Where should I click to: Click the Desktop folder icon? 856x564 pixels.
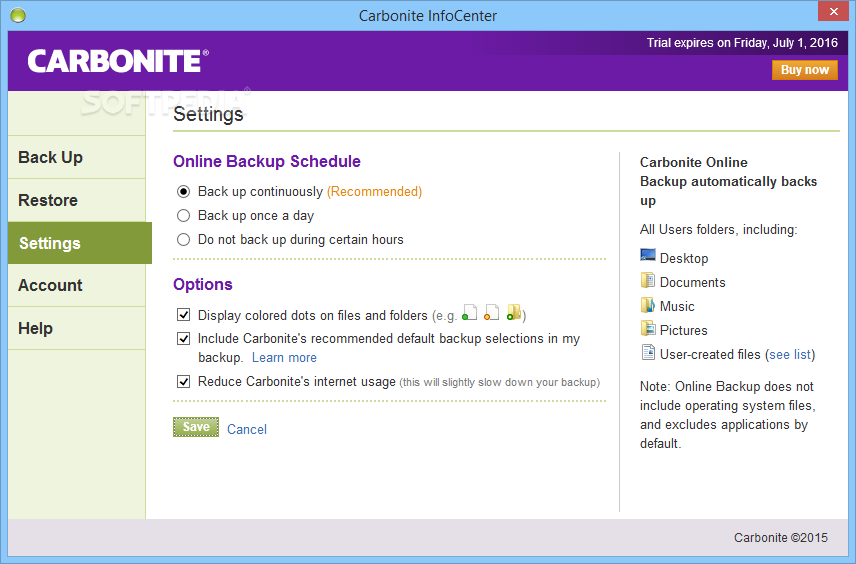click(648, 257)
